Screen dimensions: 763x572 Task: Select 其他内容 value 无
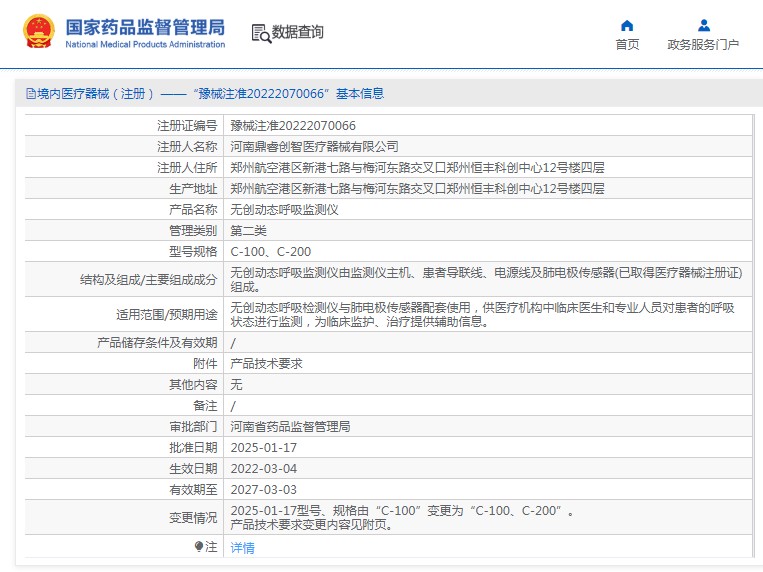[236, 384]
